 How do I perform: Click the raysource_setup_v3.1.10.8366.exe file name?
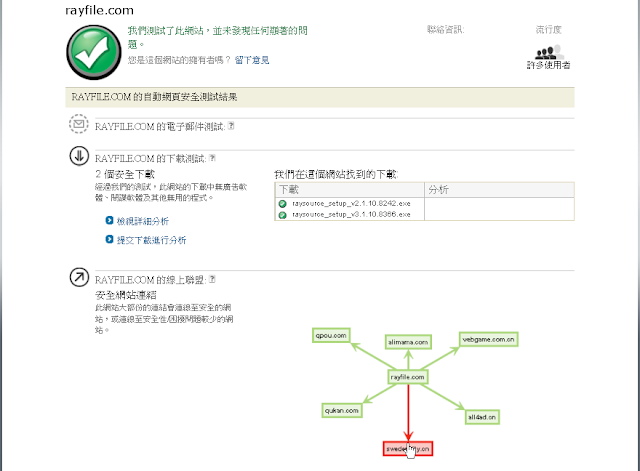(x=351, y=214)
